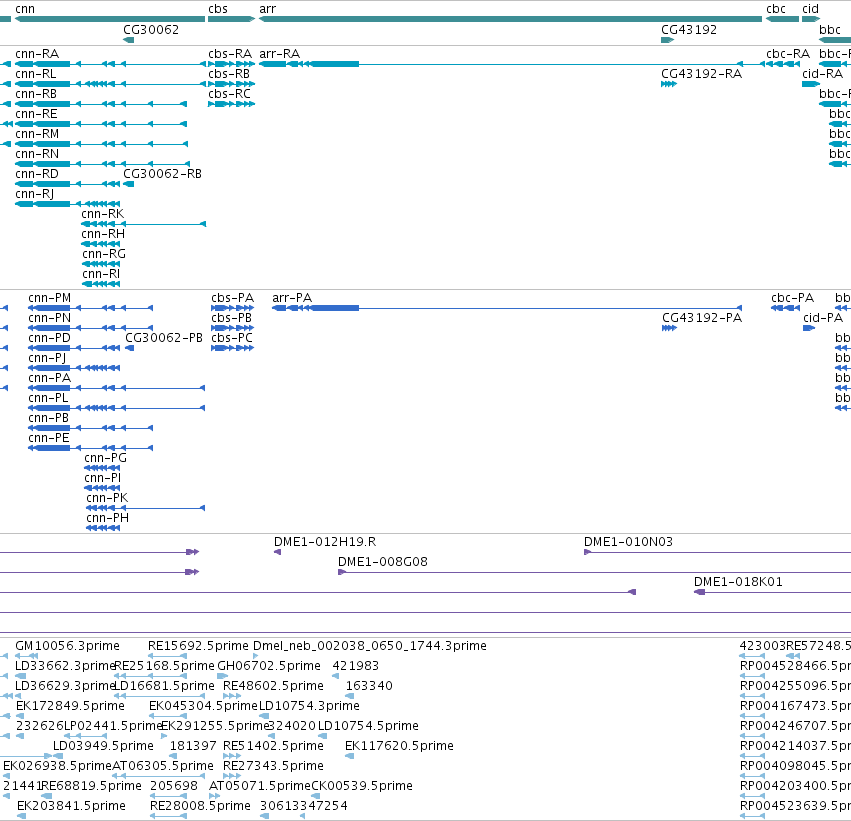
Task: Select the cnn-RB transcript label
Action: pyautogui.click(x=36, y=94)
